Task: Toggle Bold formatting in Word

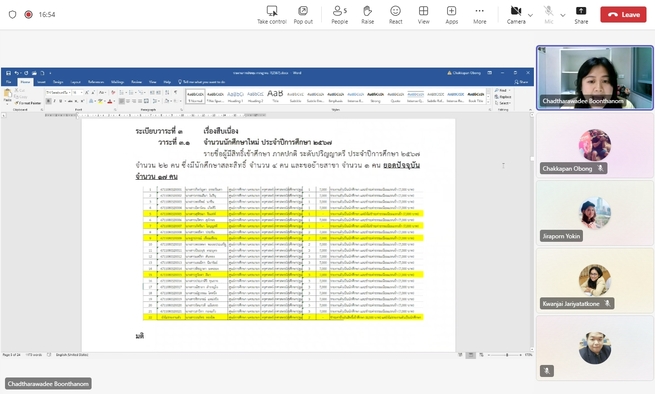Action: coord(48,101)
